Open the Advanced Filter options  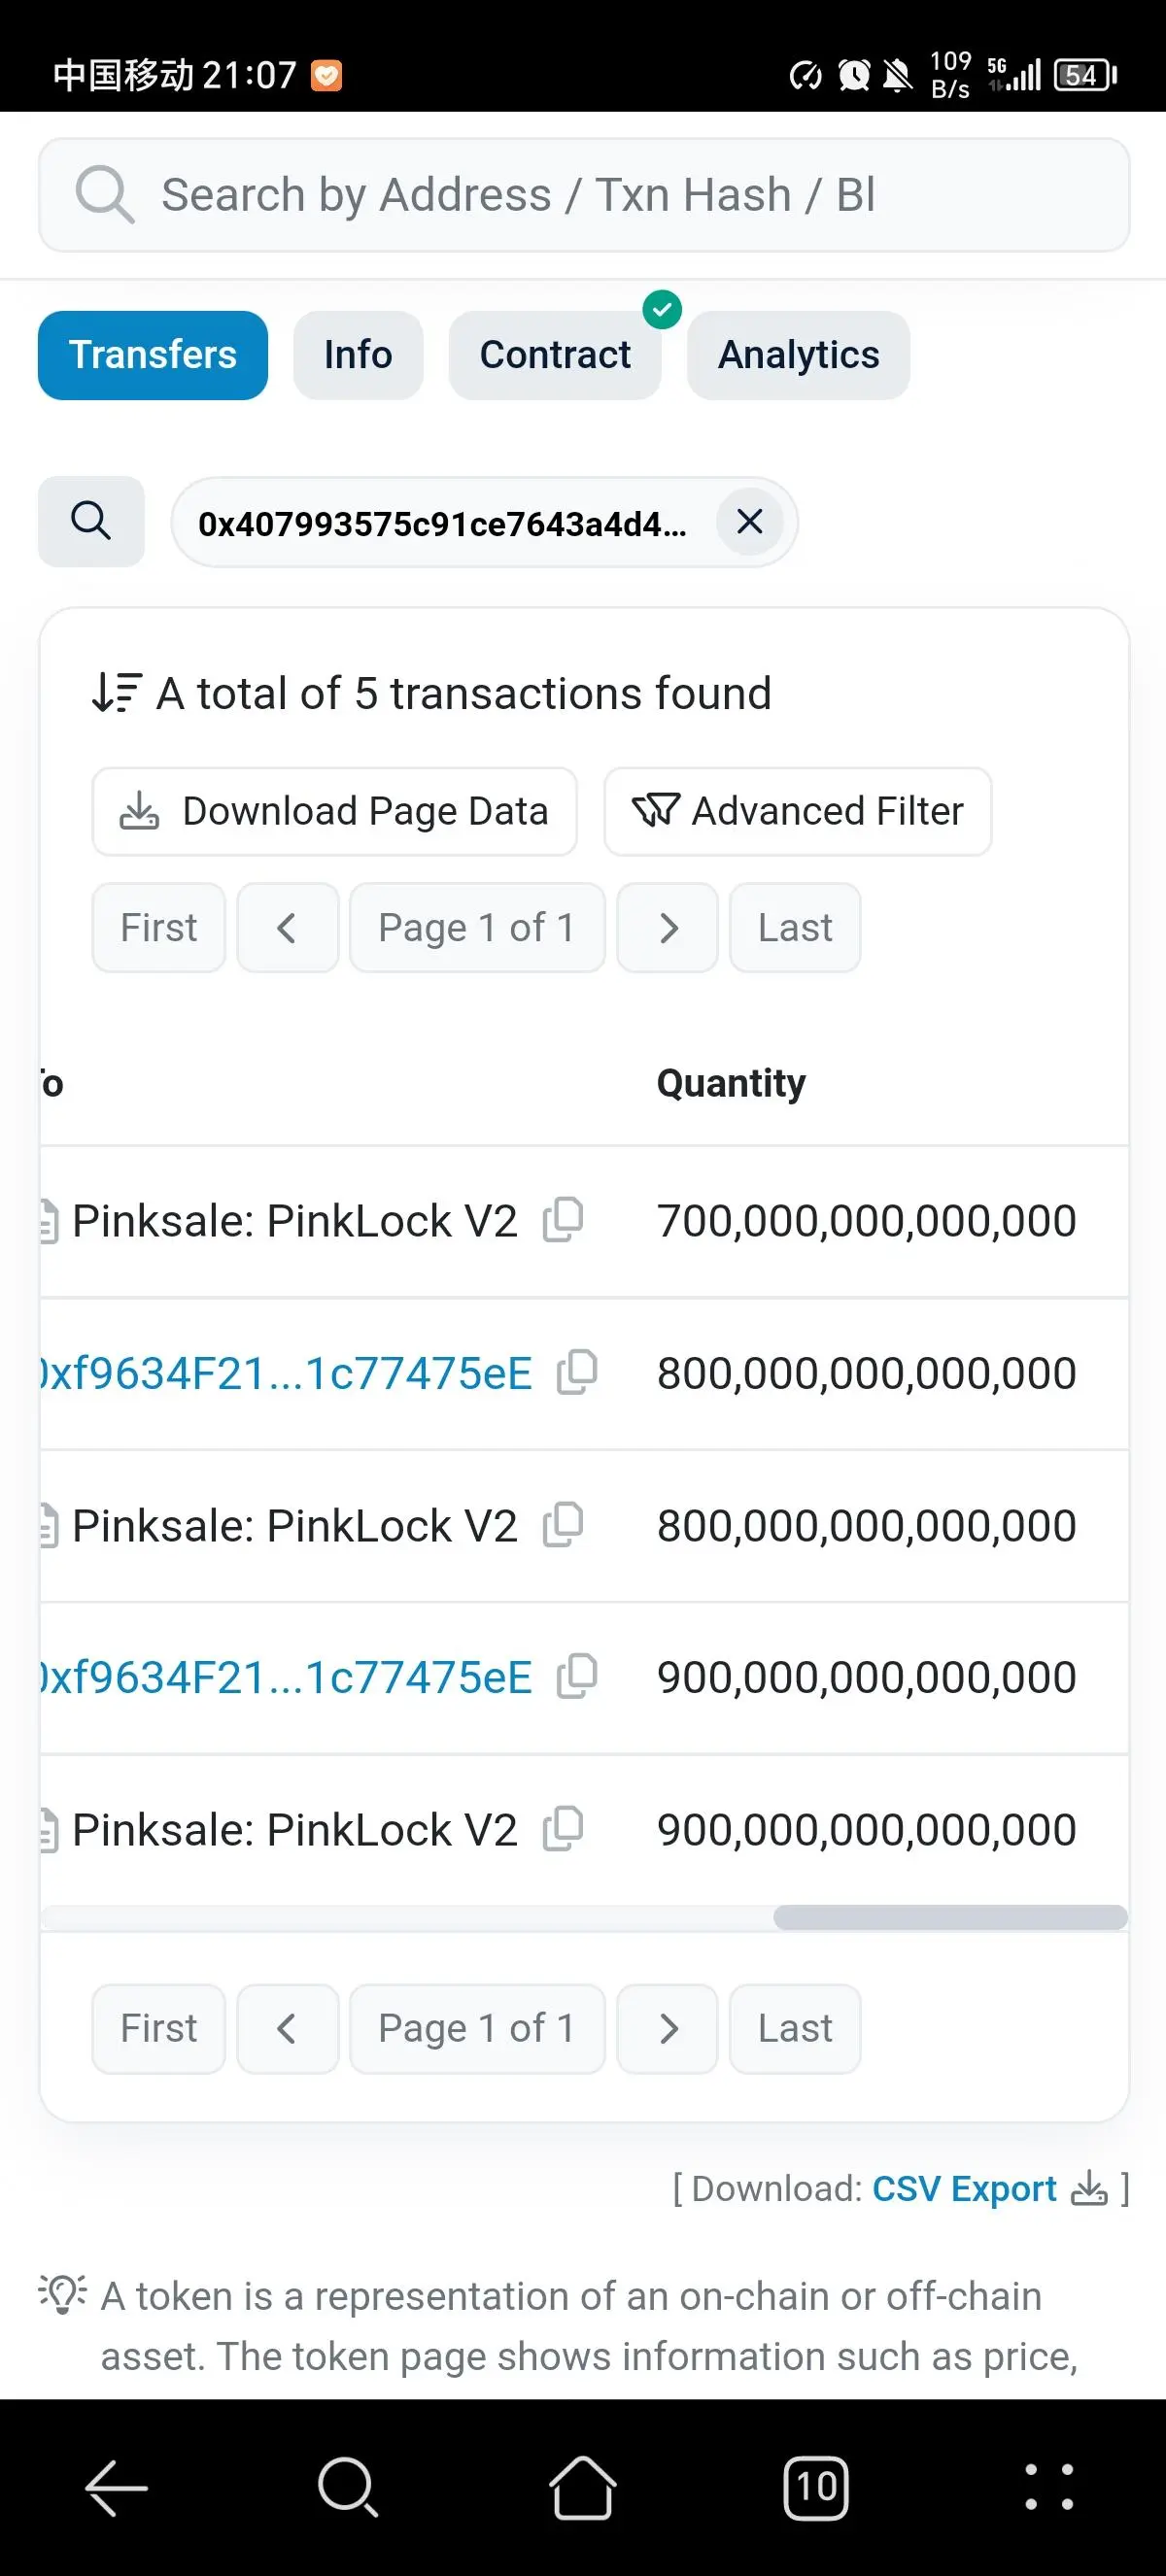coord(797,811)
